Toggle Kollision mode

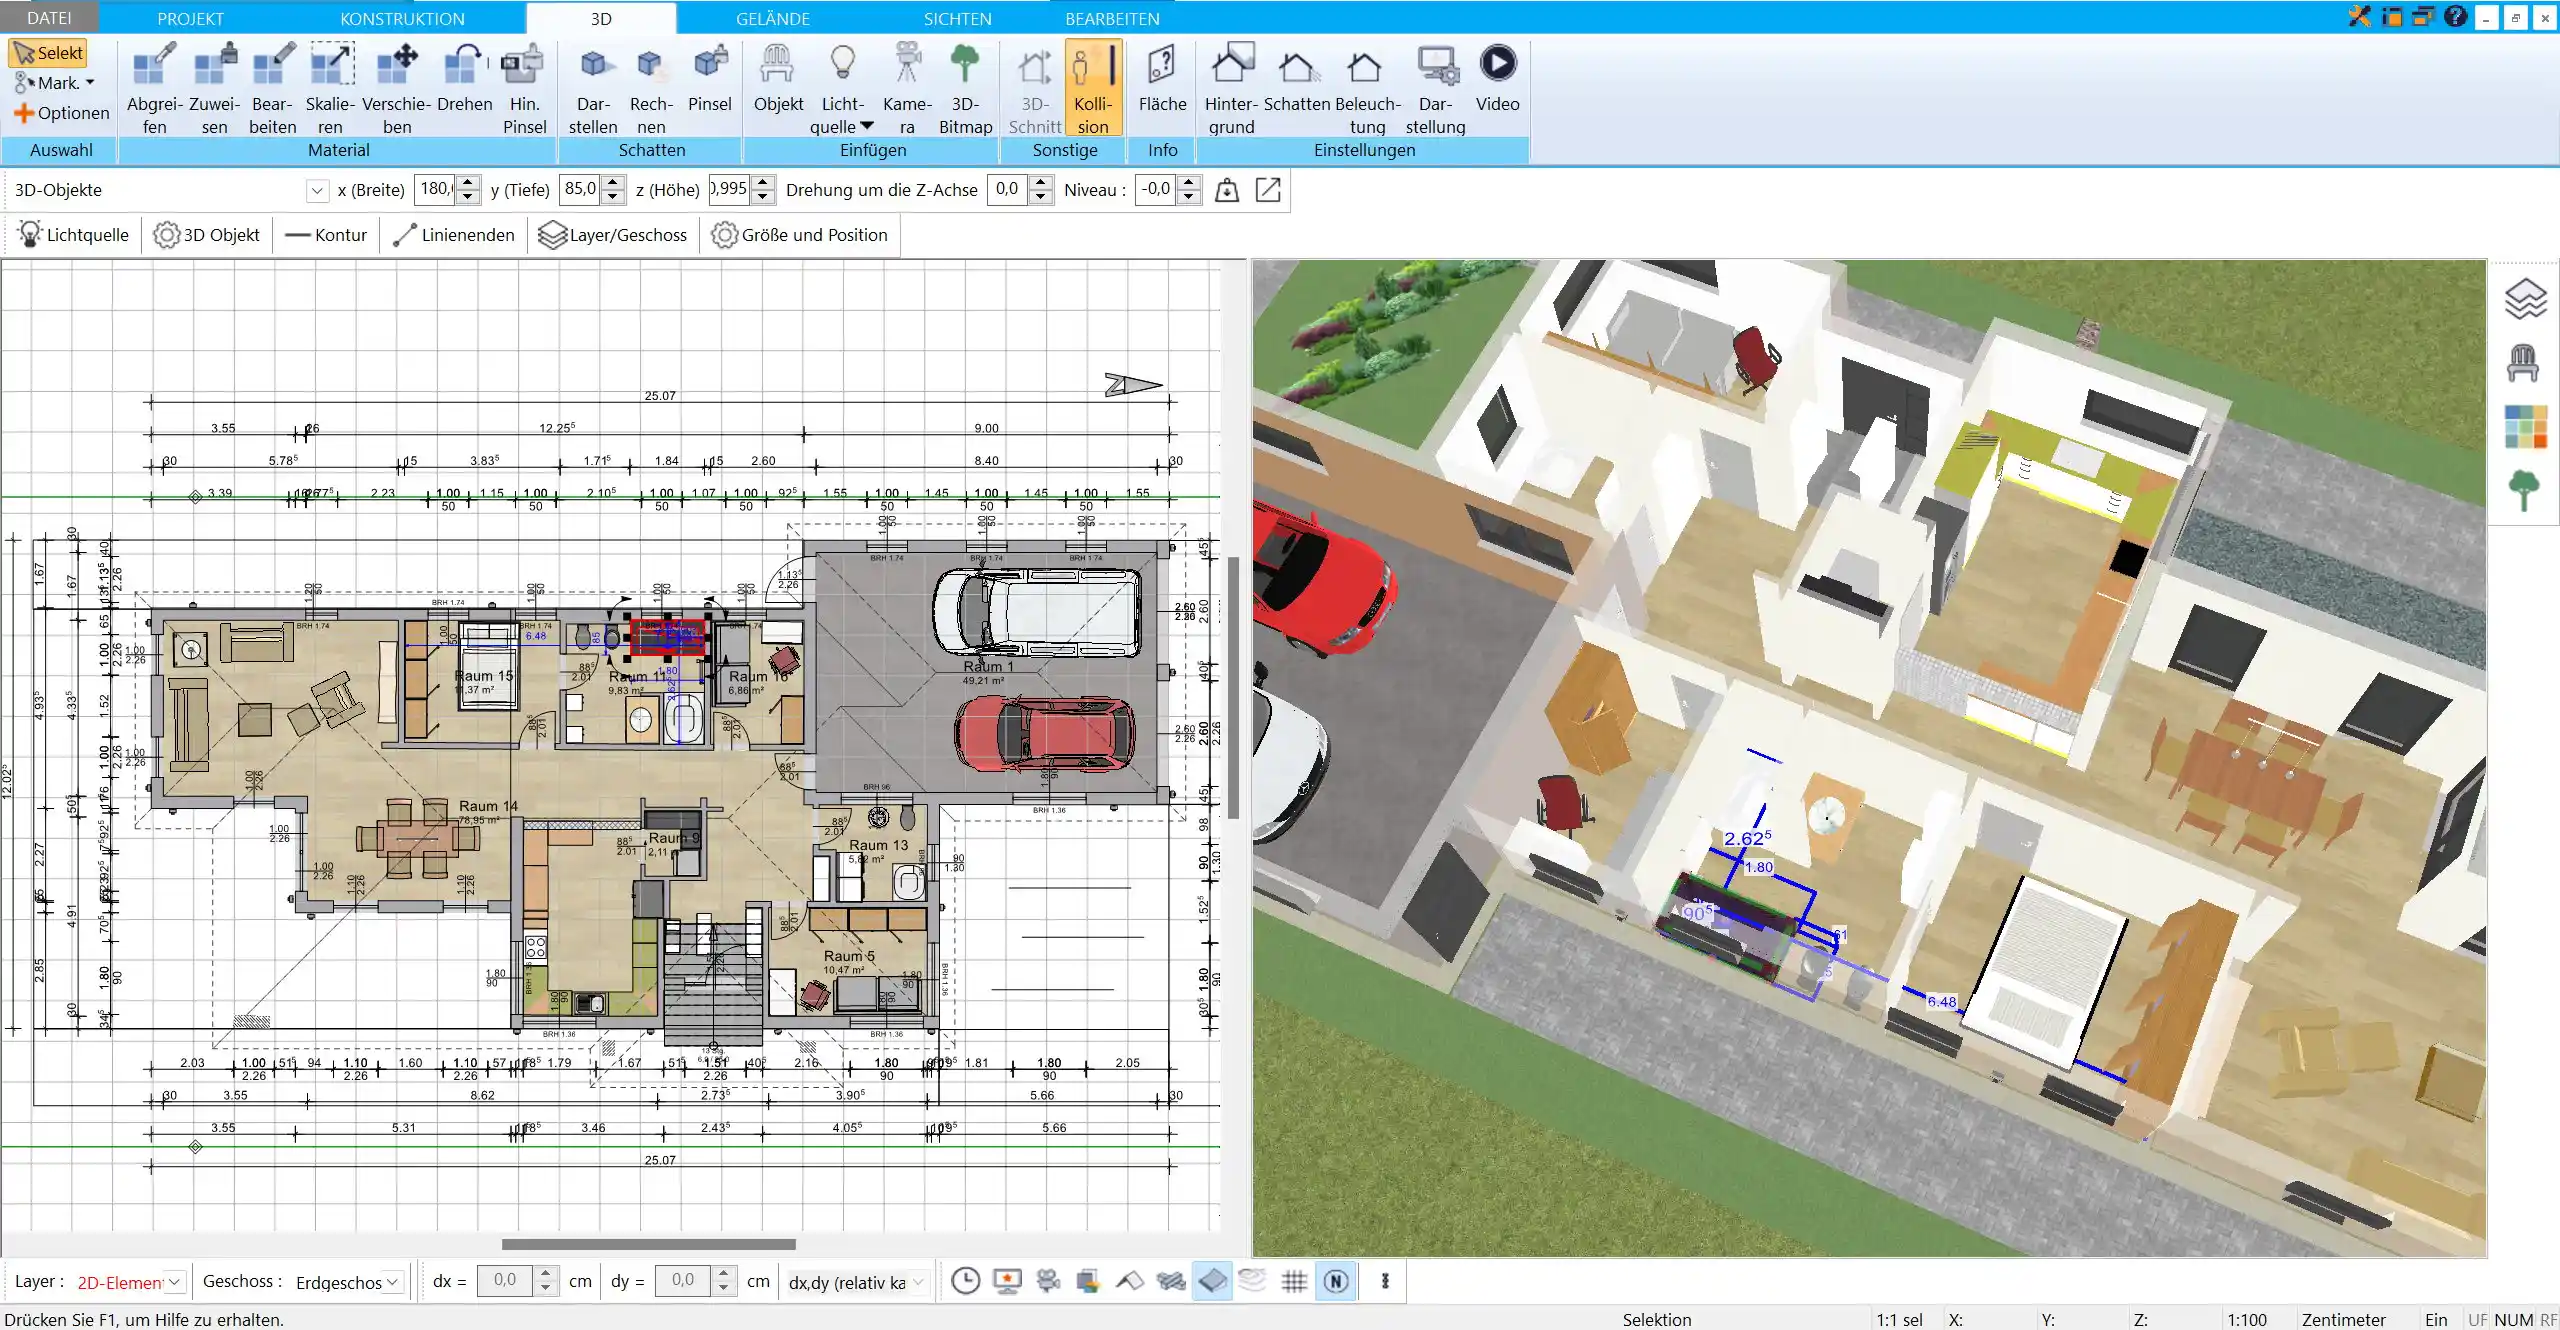(1092, 88)
